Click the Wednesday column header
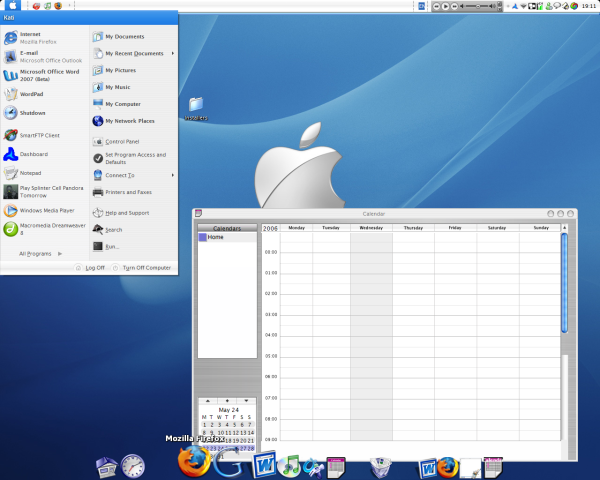Viewport: 600px width, 480px height. [371, 228]
